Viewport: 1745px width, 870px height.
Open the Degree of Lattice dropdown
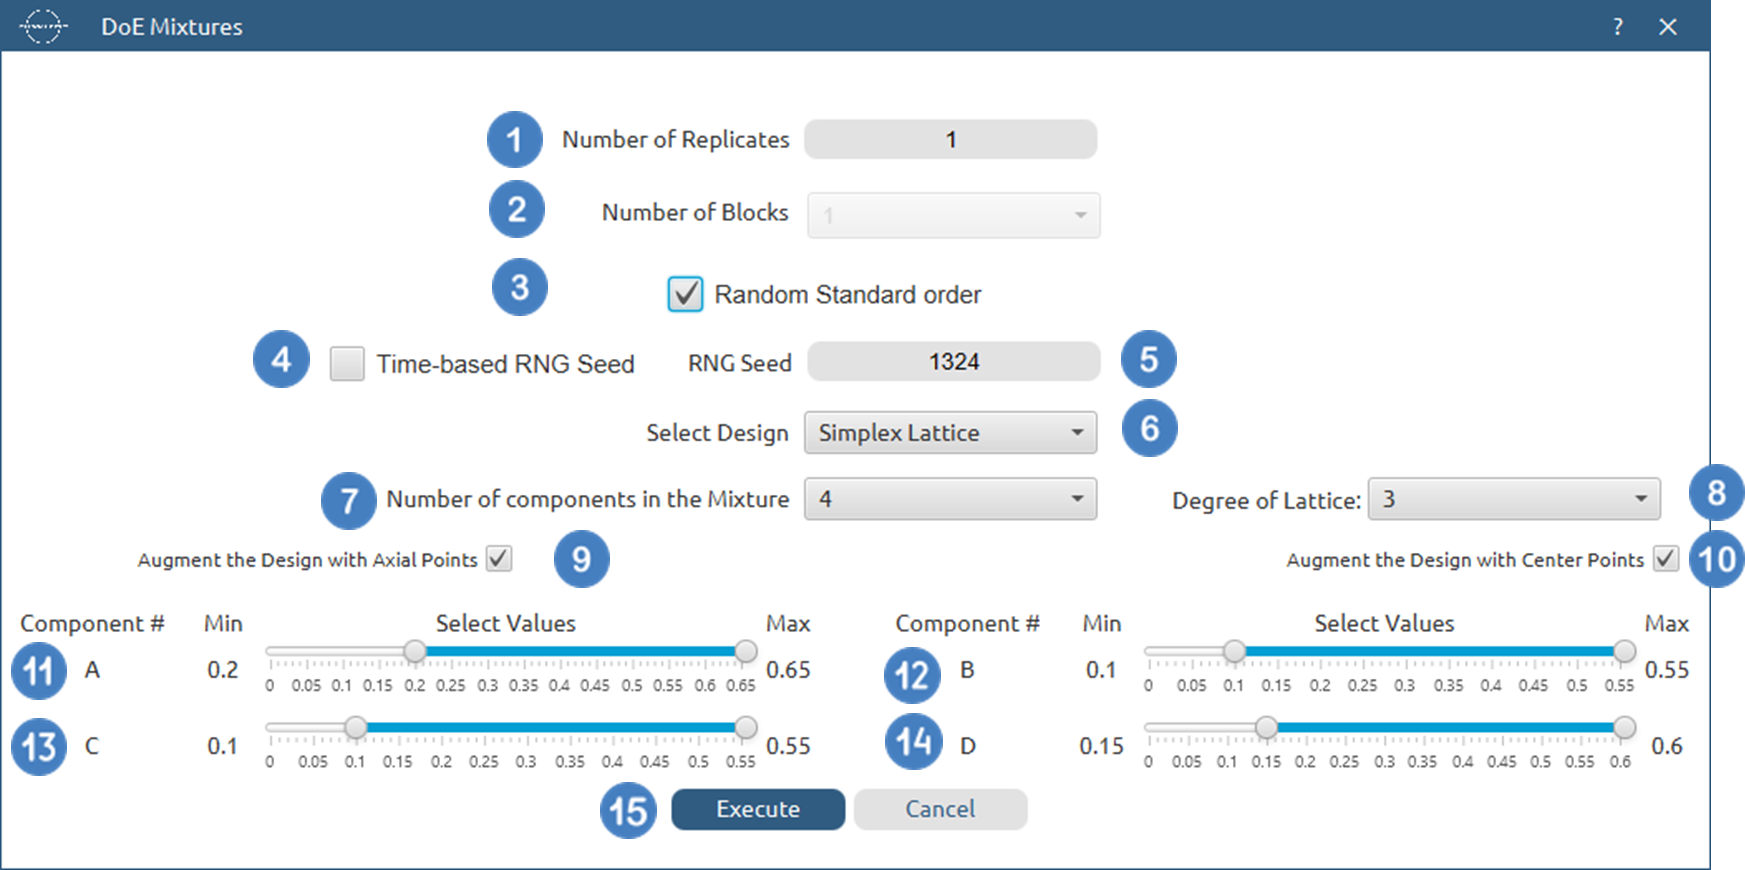1513,499
